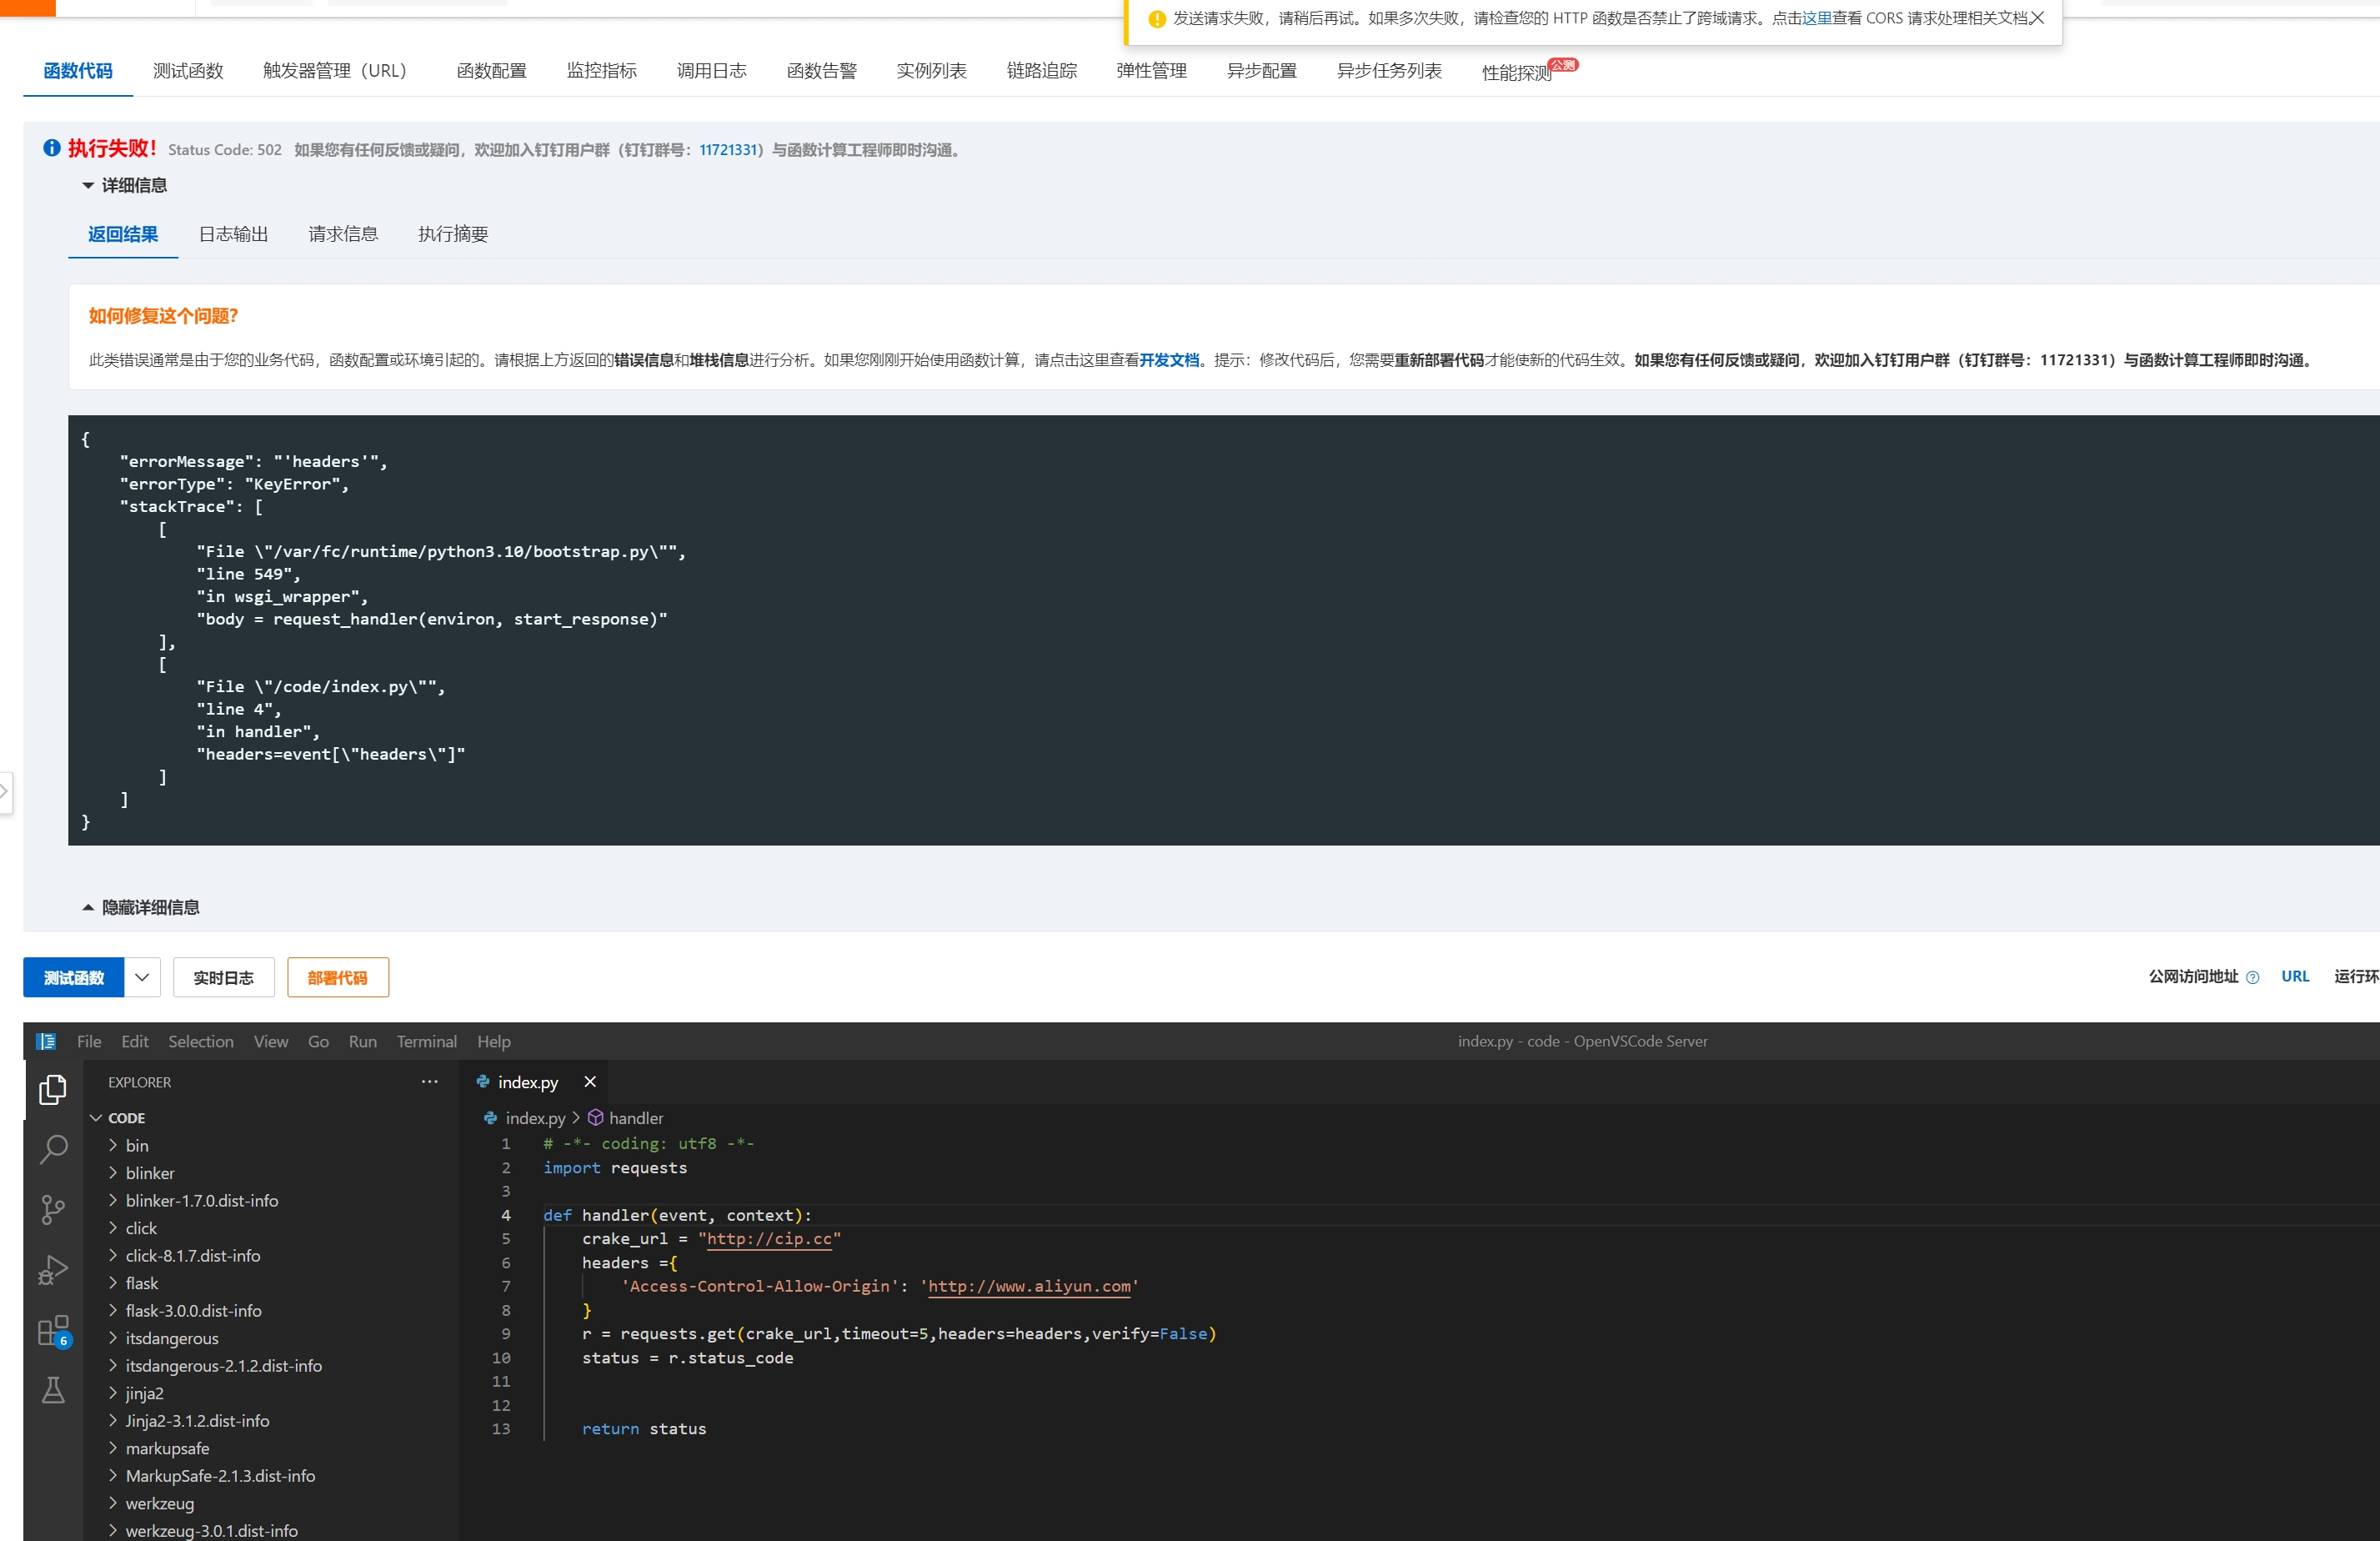Screen dimensions: 2380x1541
Task: Open the Explorer icon in activity bar
Action: click(x=53, y=1089)
